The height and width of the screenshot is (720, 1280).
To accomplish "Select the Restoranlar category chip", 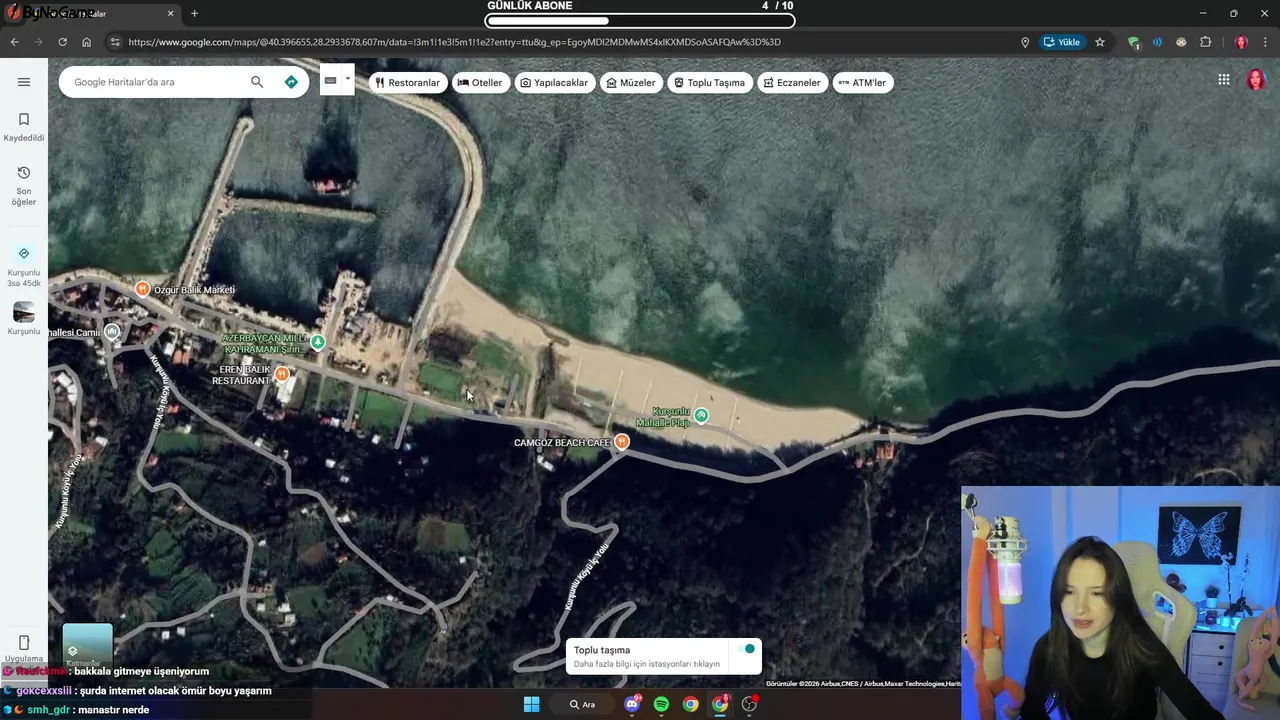I will point(407,83).
